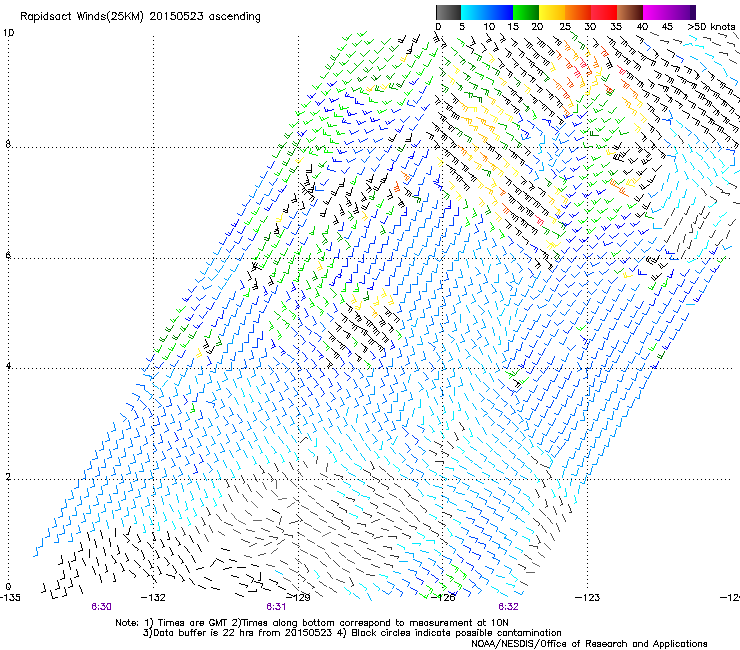Select the '-129' longitude axis label
The width and height of the screenshot is (740, 650).
click(x=299, y=598)
